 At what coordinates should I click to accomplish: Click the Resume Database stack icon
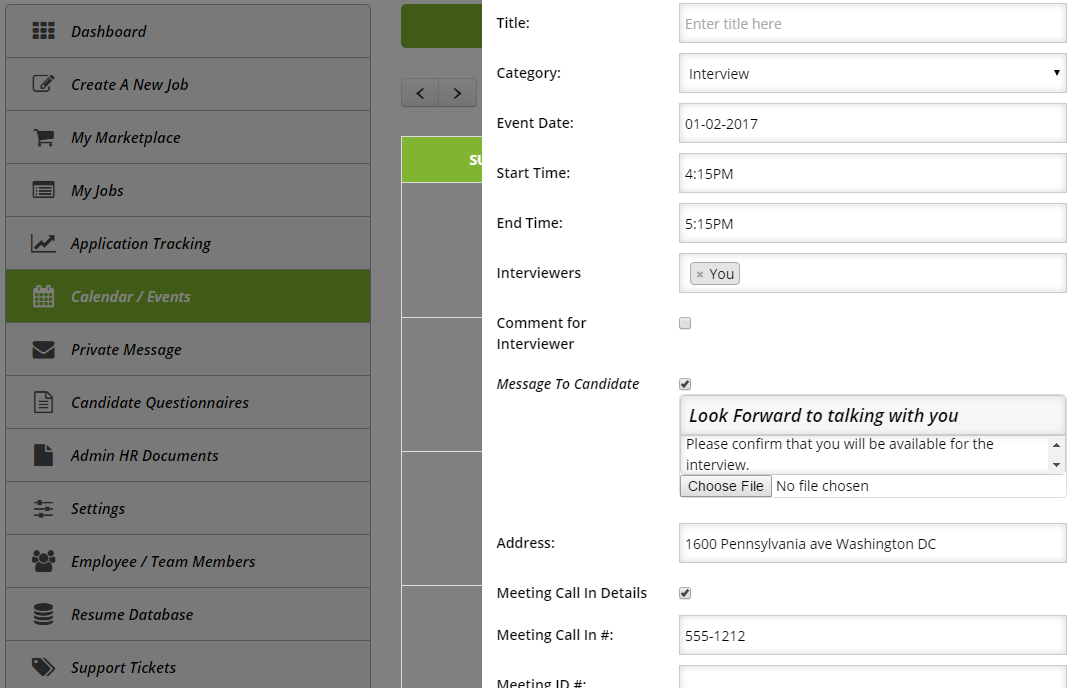[43, 614]
